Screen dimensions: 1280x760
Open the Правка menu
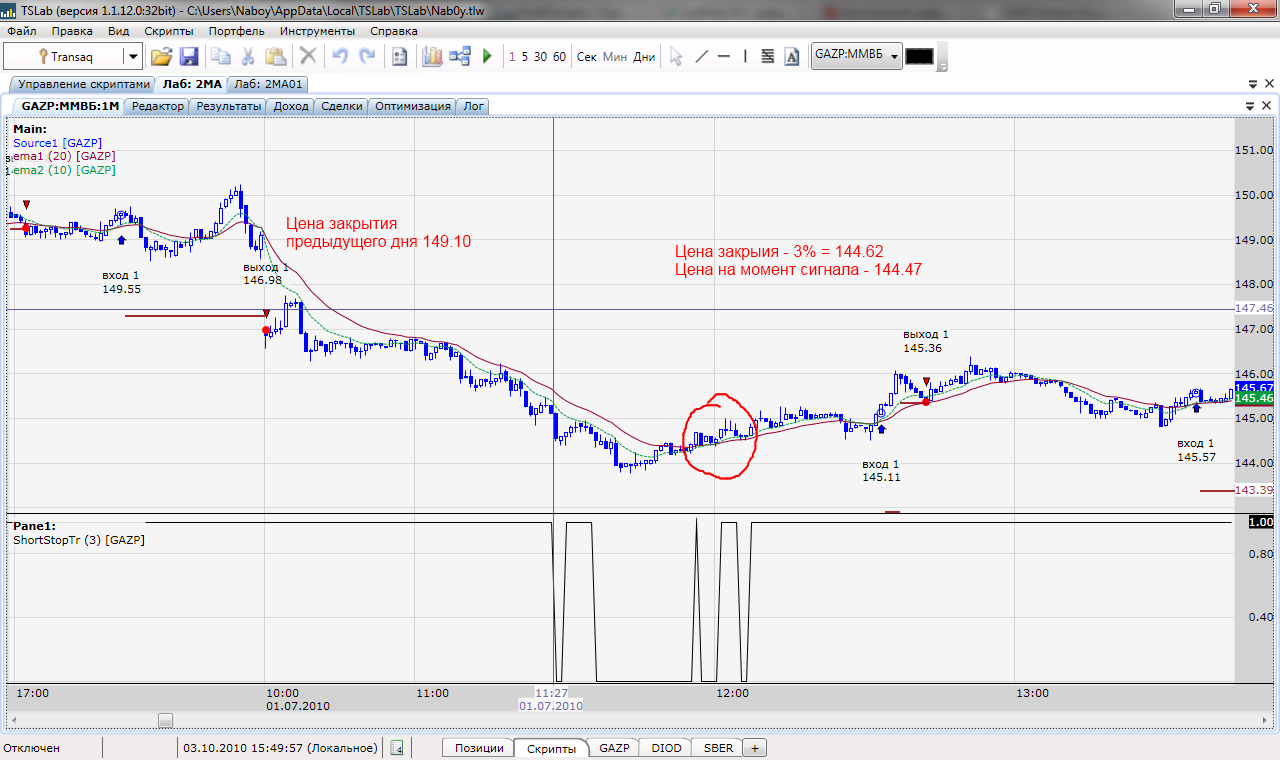coord(72,31)
